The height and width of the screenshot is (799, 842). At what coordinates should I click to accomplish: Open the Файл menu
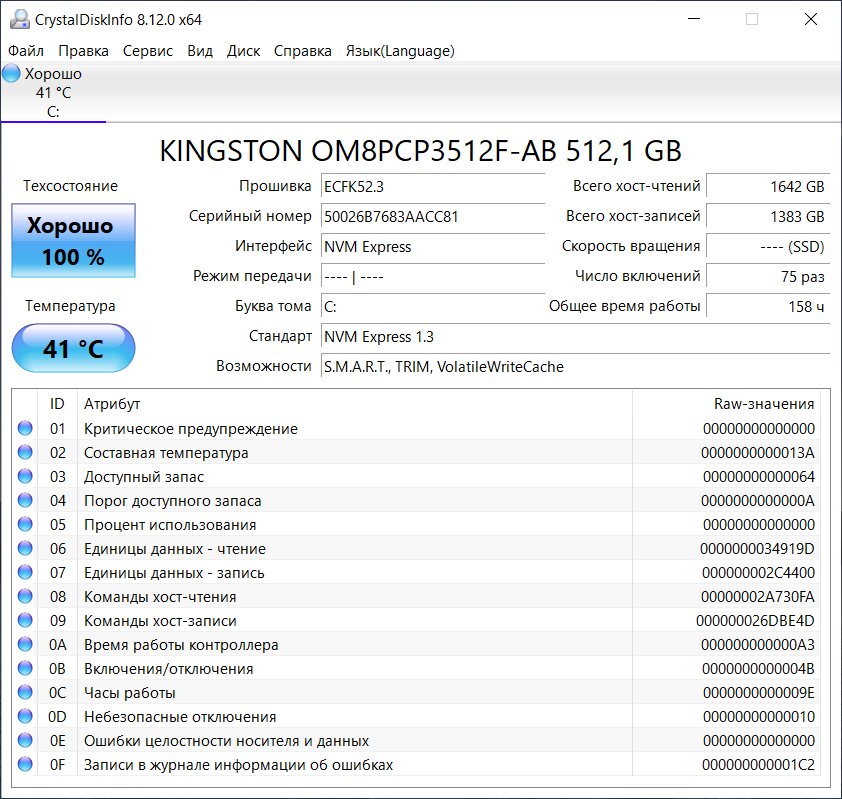click(26, 51)
